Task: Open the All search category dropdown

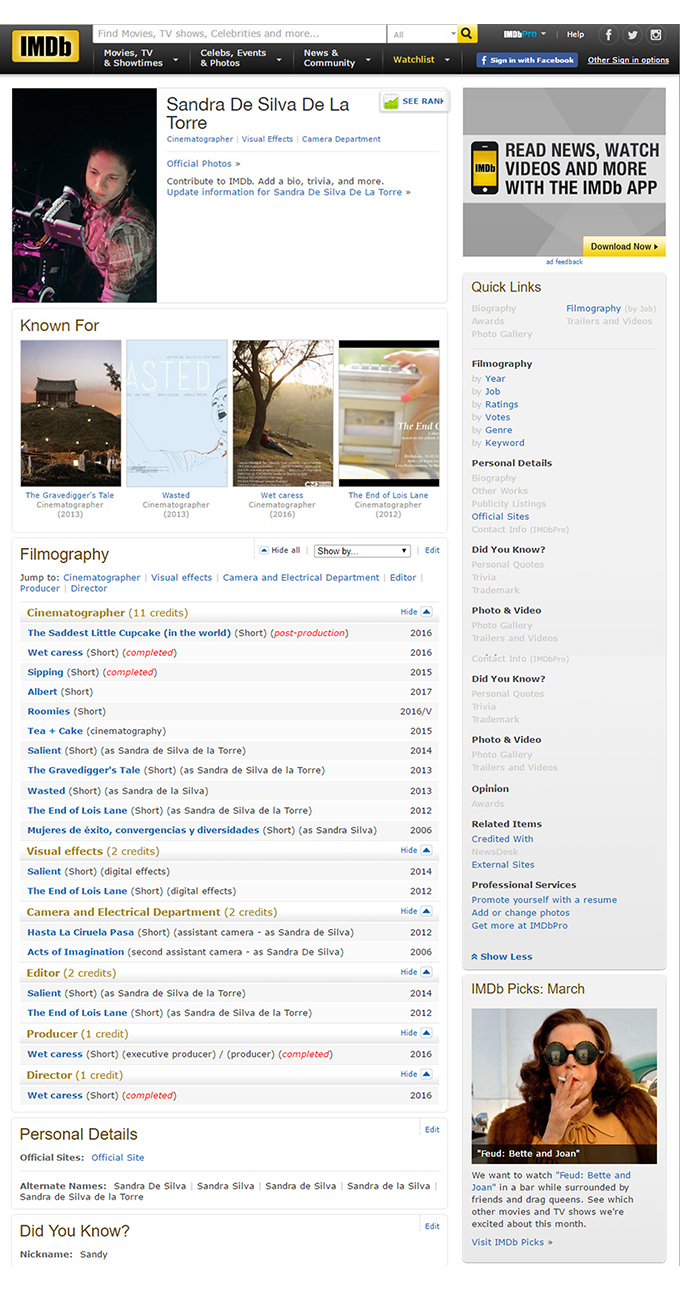Action: click(x=422, y=34)
